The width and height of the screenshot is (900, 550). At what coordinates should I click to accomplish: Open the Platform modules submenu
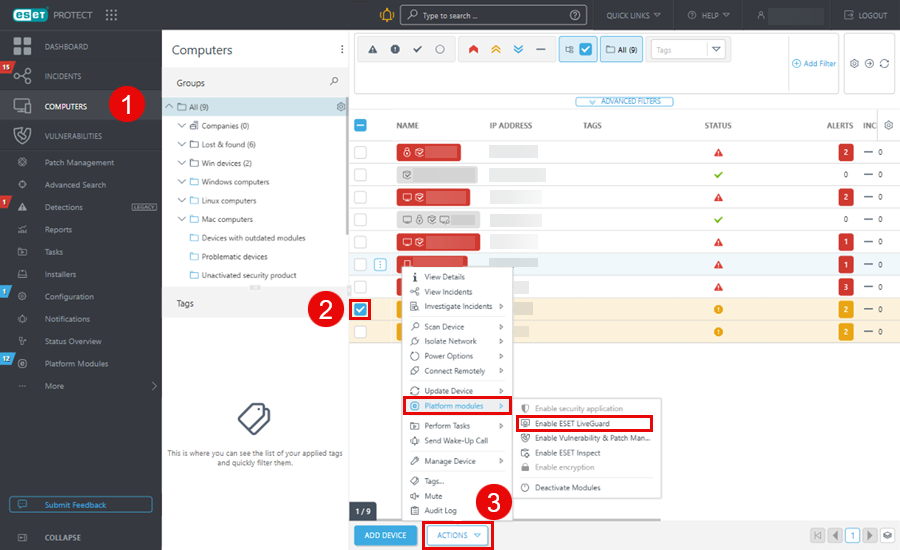tap(456, 406)
